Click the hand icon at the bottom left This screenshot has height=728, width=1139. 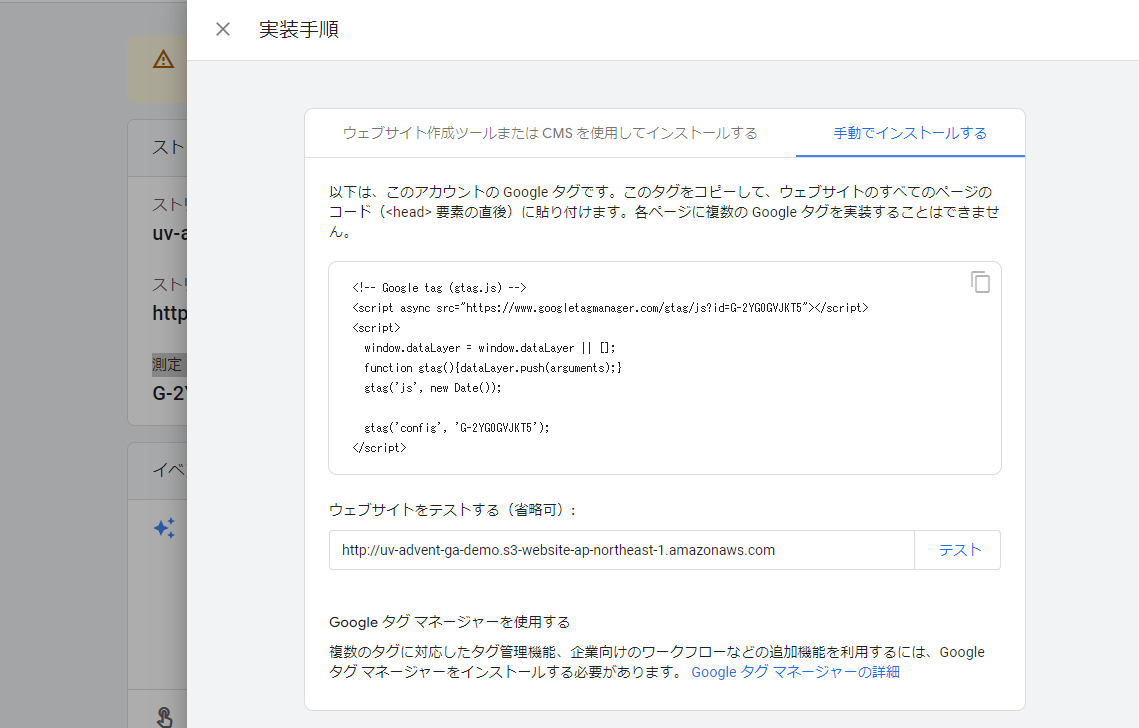tap(163, 718)
